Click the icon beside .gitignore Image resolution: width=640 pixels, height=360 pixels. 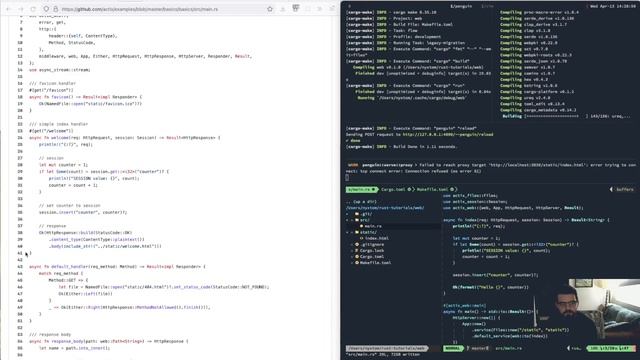pos(357,244)
